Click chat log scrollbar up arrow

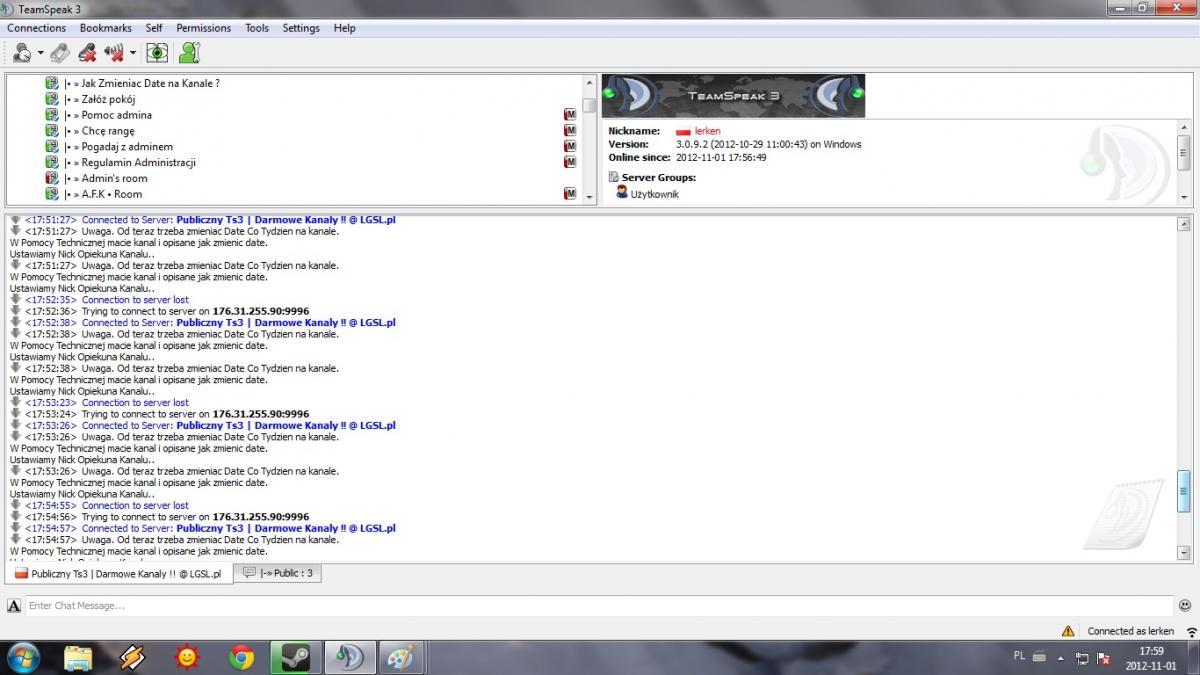pyautogui.click(x=1184, y=223)
